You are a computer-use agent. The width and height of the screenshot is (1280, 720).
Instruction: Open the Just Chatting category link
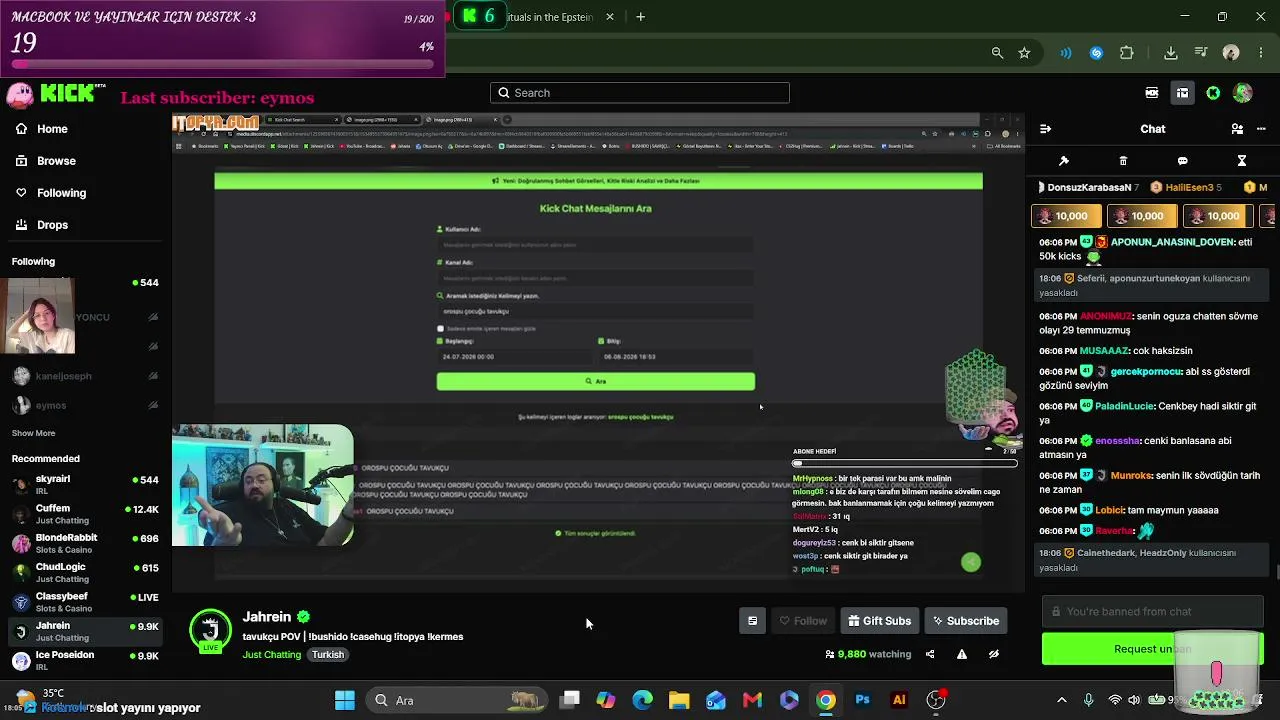271,655
